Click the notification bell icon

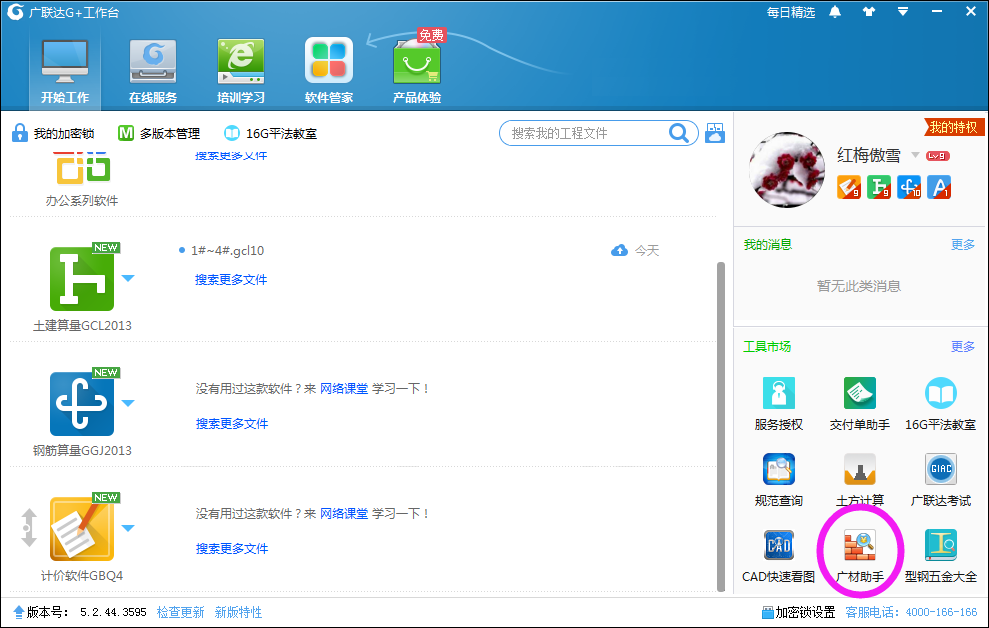pyautogui.click(x=834, y=12)
